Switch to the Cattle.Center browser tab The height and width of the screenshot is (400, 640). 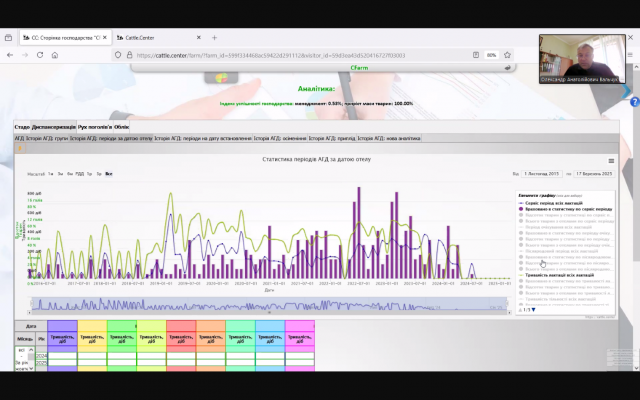pyautogui.click(x=157, y=38)
